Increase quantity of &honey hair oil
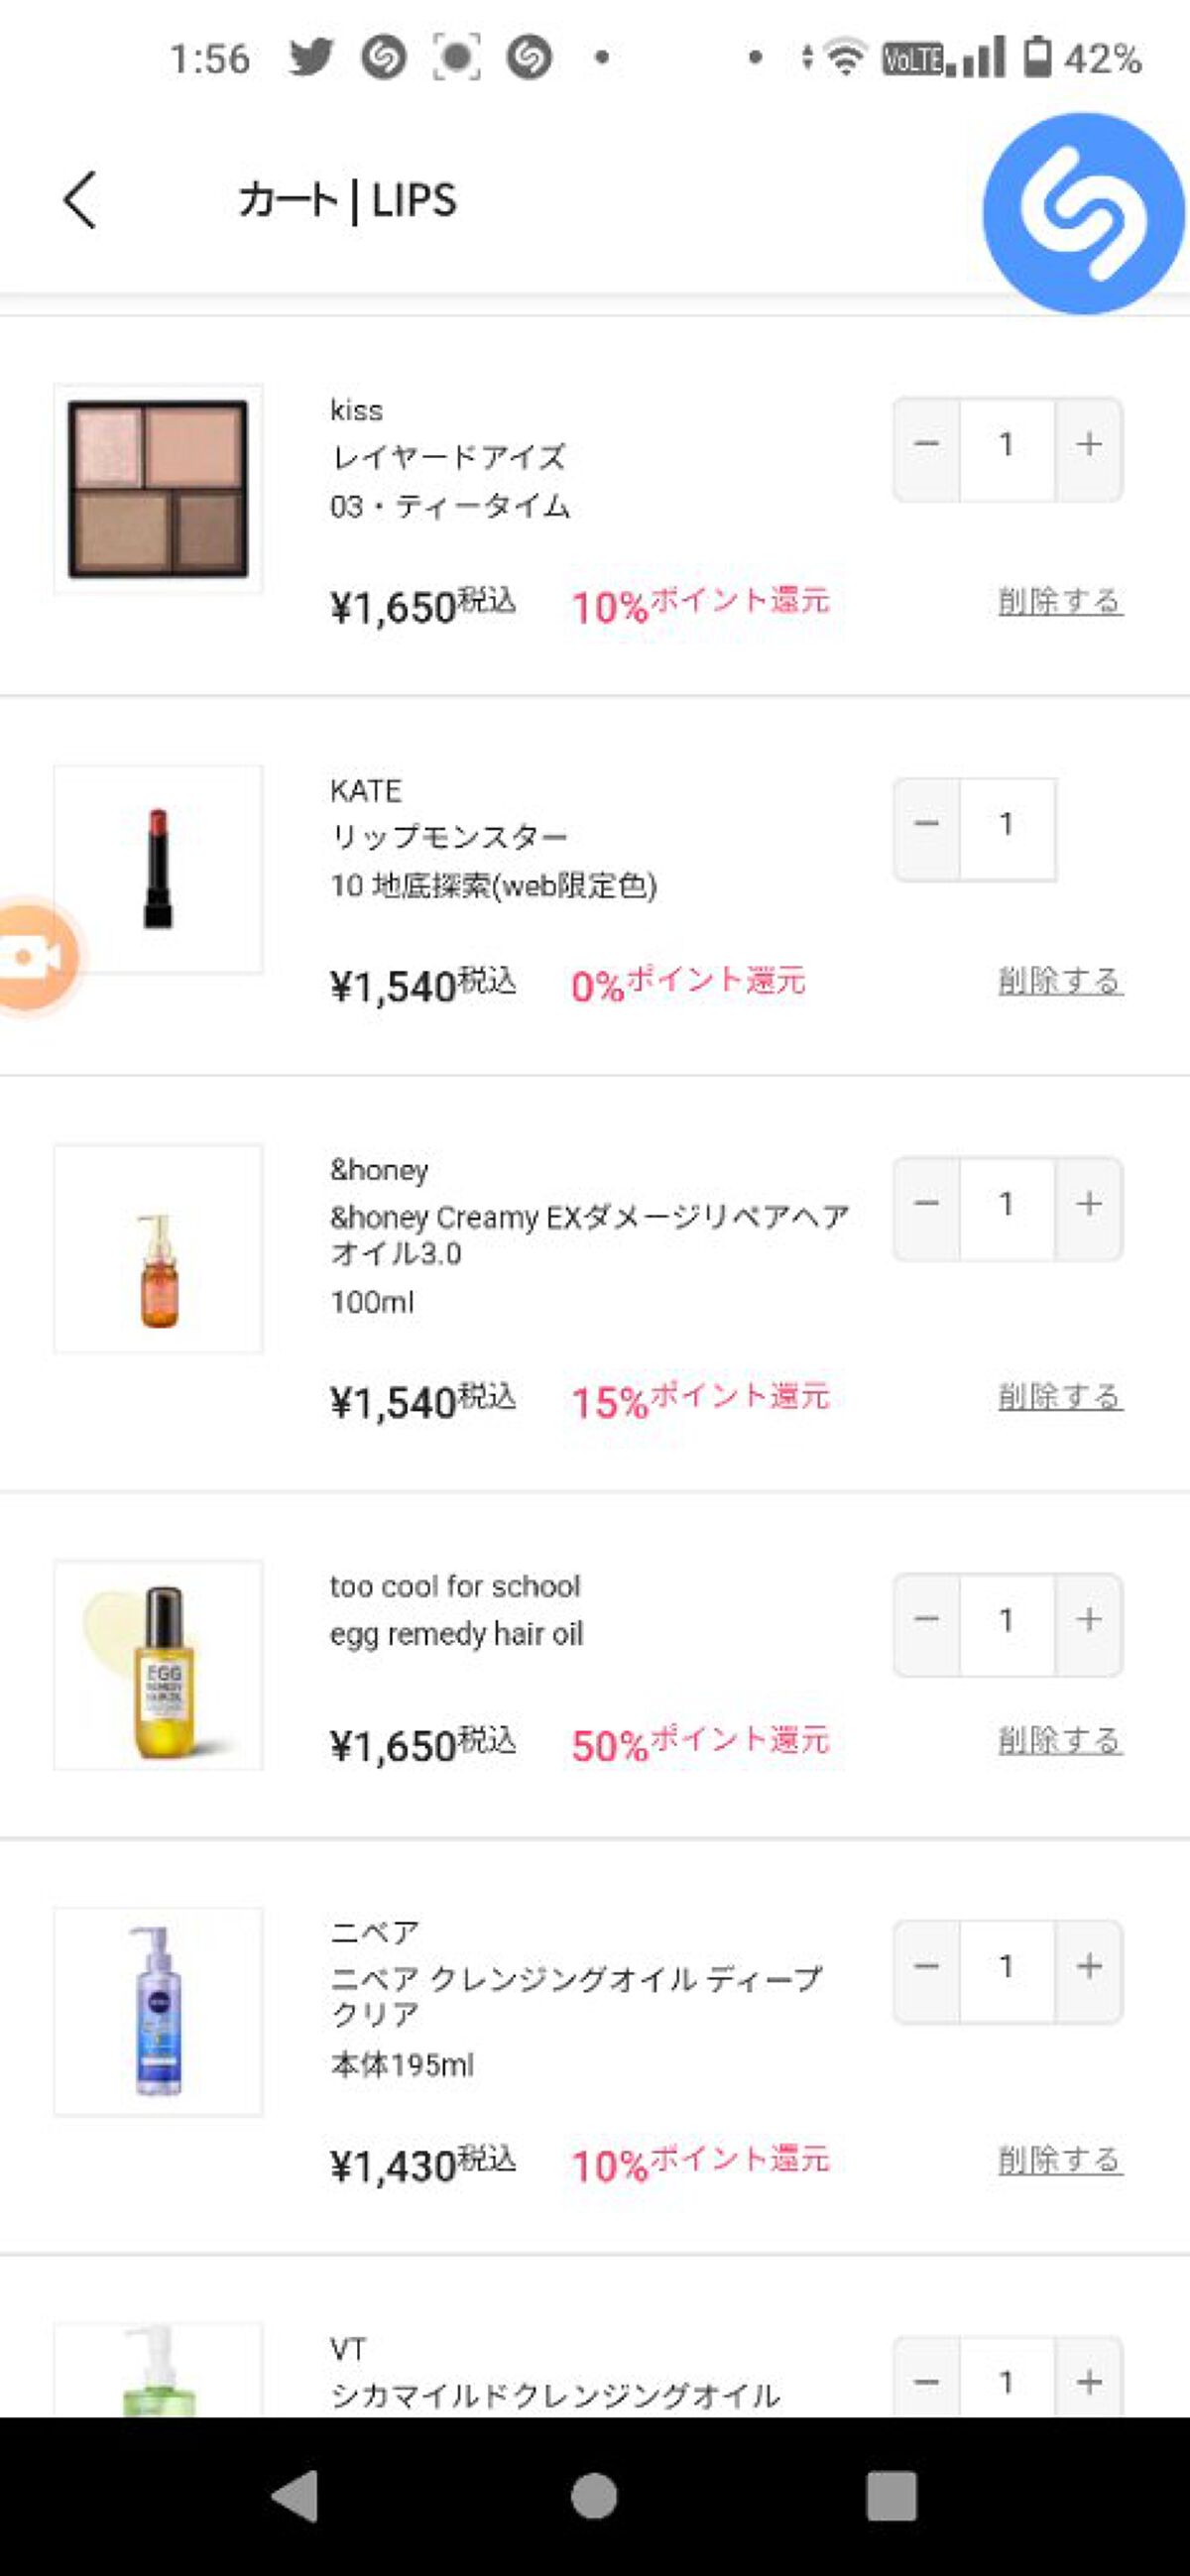 (1089, 1205)
